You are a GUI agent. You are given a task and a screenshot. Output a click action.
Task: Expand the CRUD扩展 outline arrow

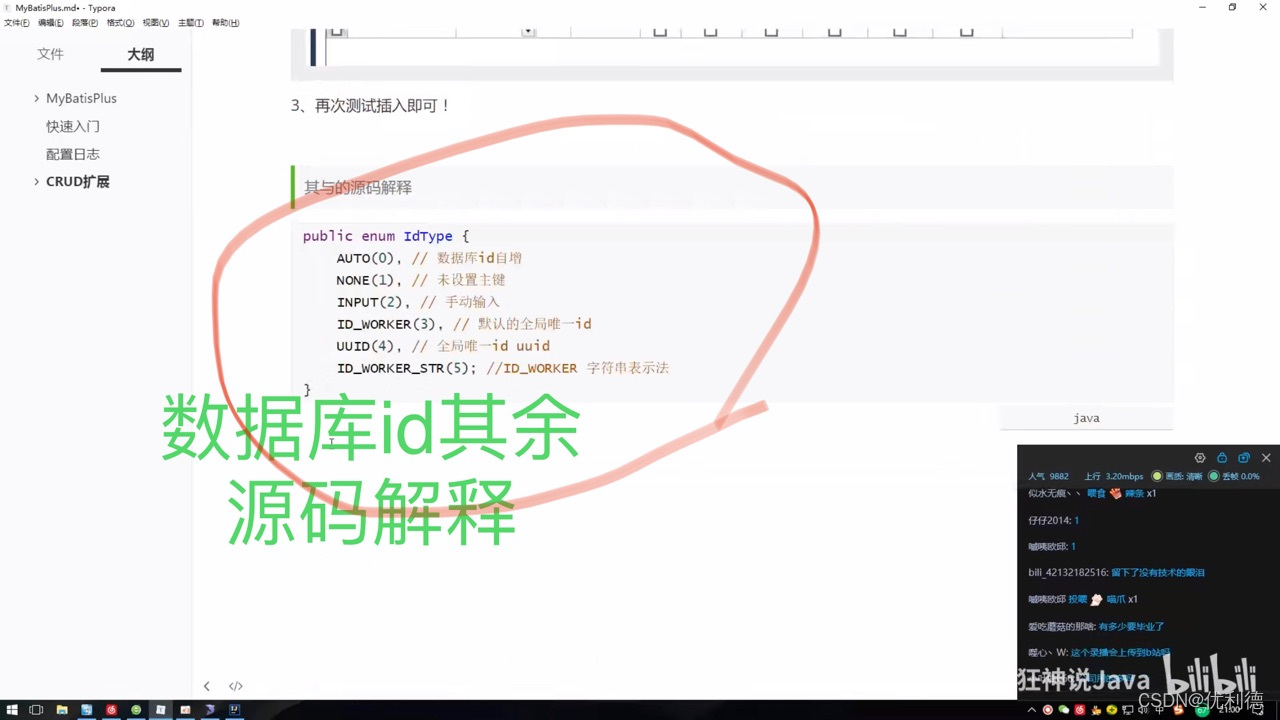pyautogui.click(x=37, y=182)
